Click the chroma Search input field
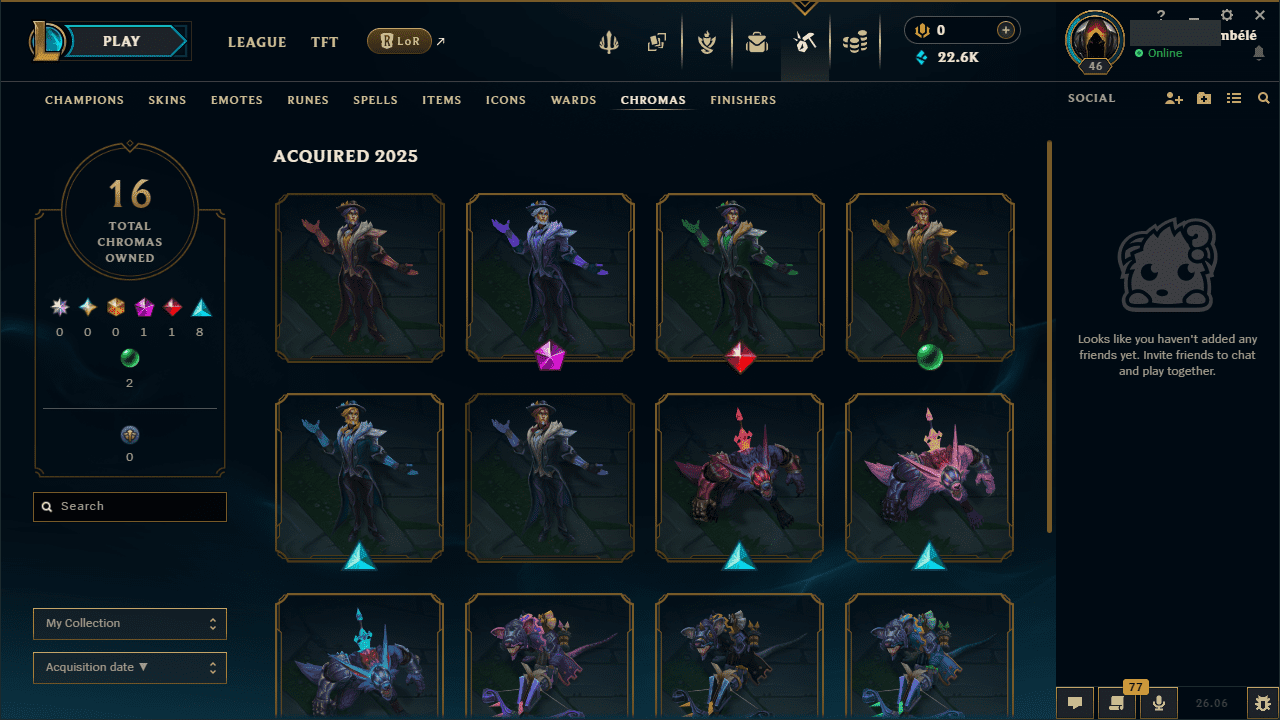This screenshot has height=720, width=1280. 130,507
